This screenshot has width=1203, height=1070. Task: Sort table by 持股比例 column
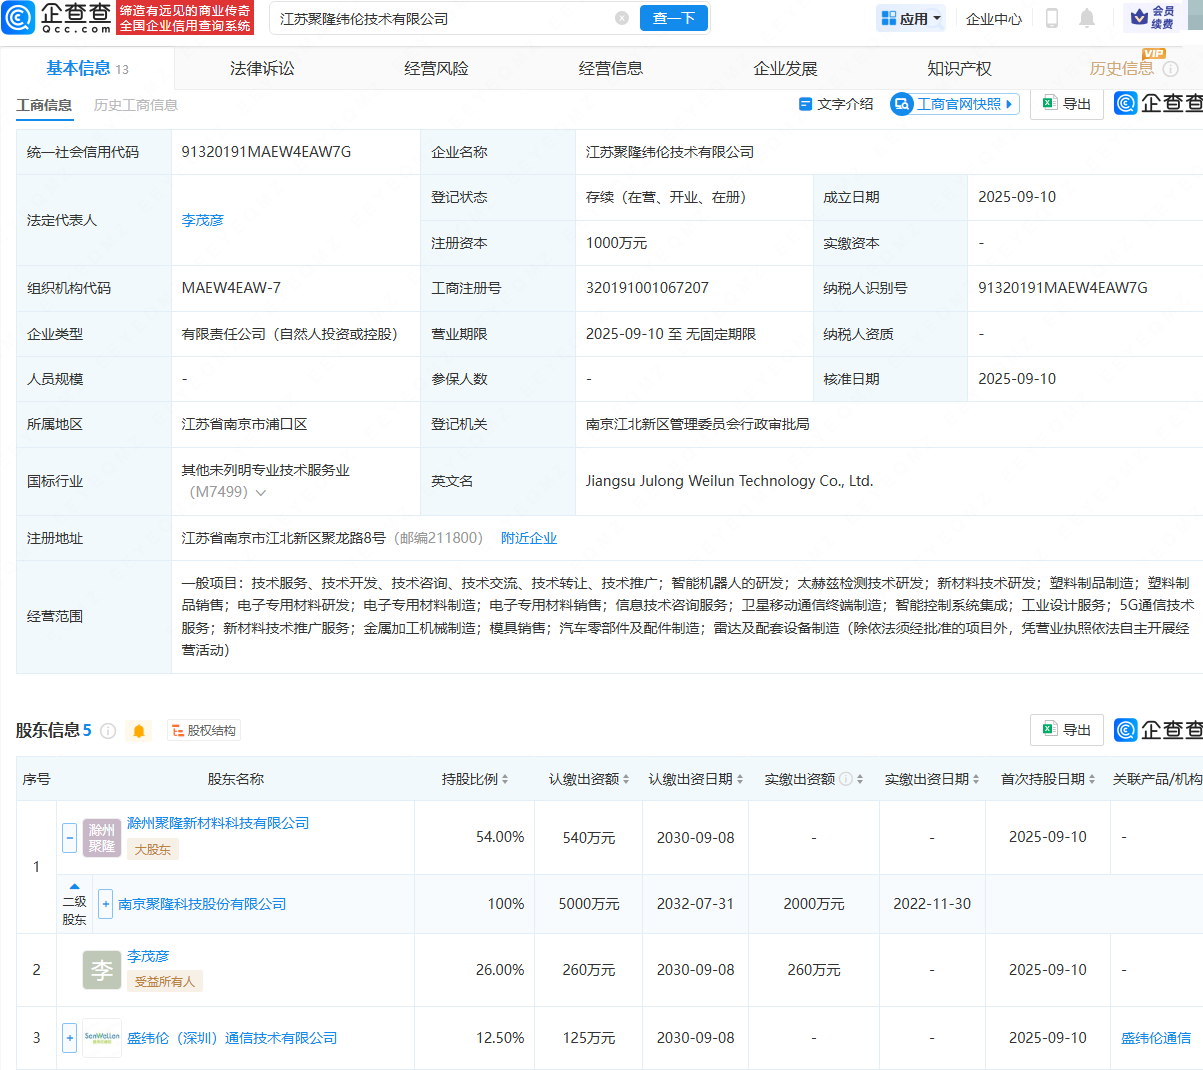(x=475, y=779)
